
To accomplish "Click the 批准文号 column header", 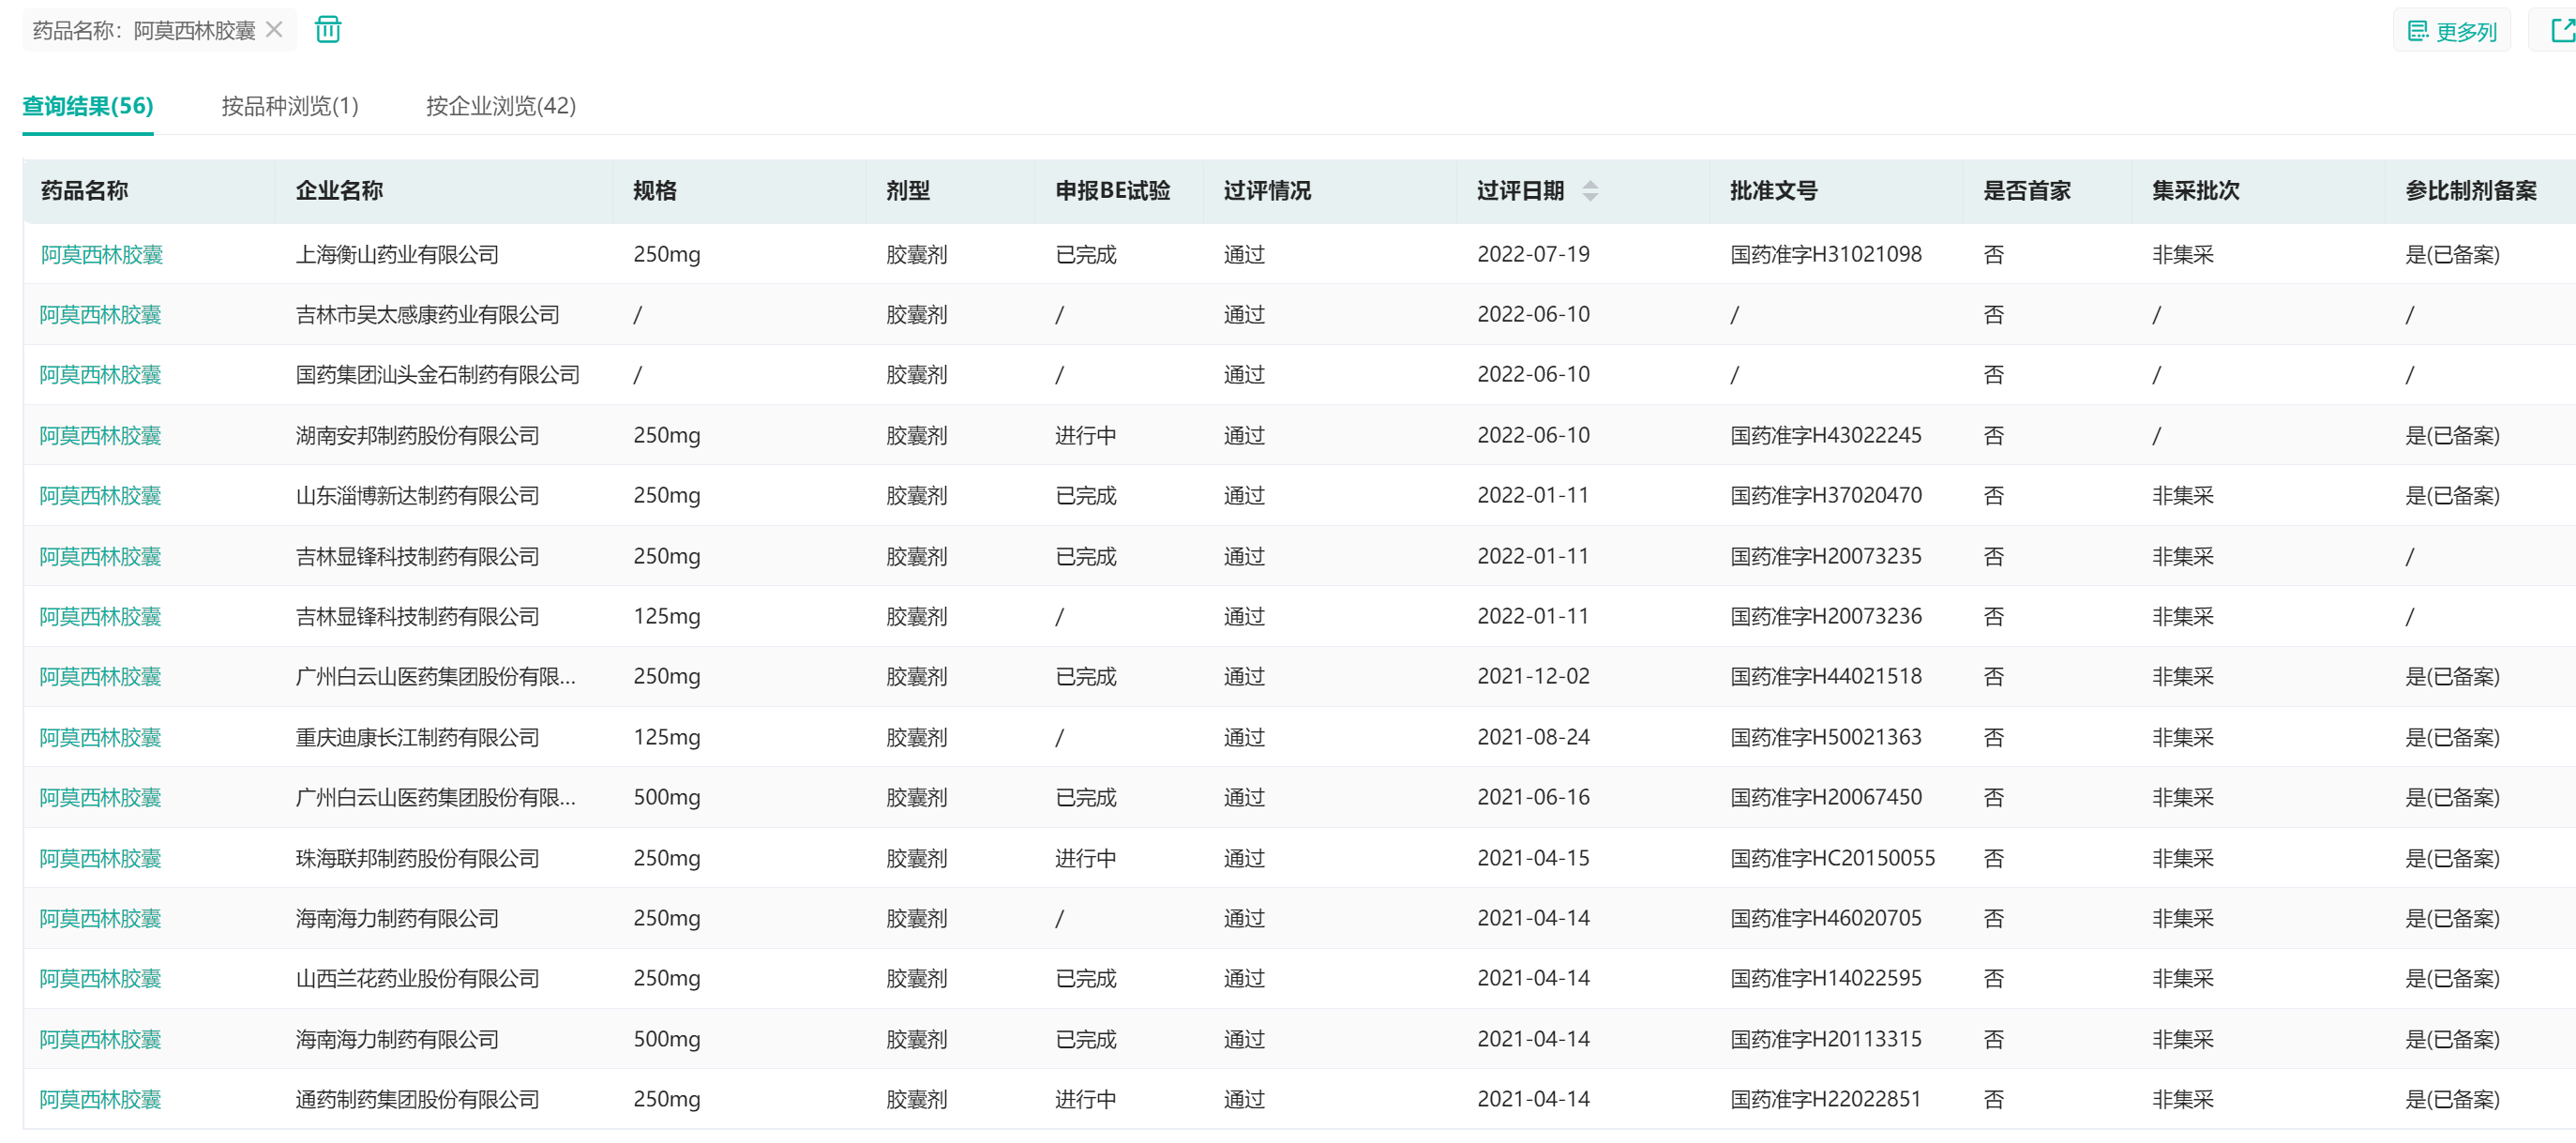I will [1773, 191].
